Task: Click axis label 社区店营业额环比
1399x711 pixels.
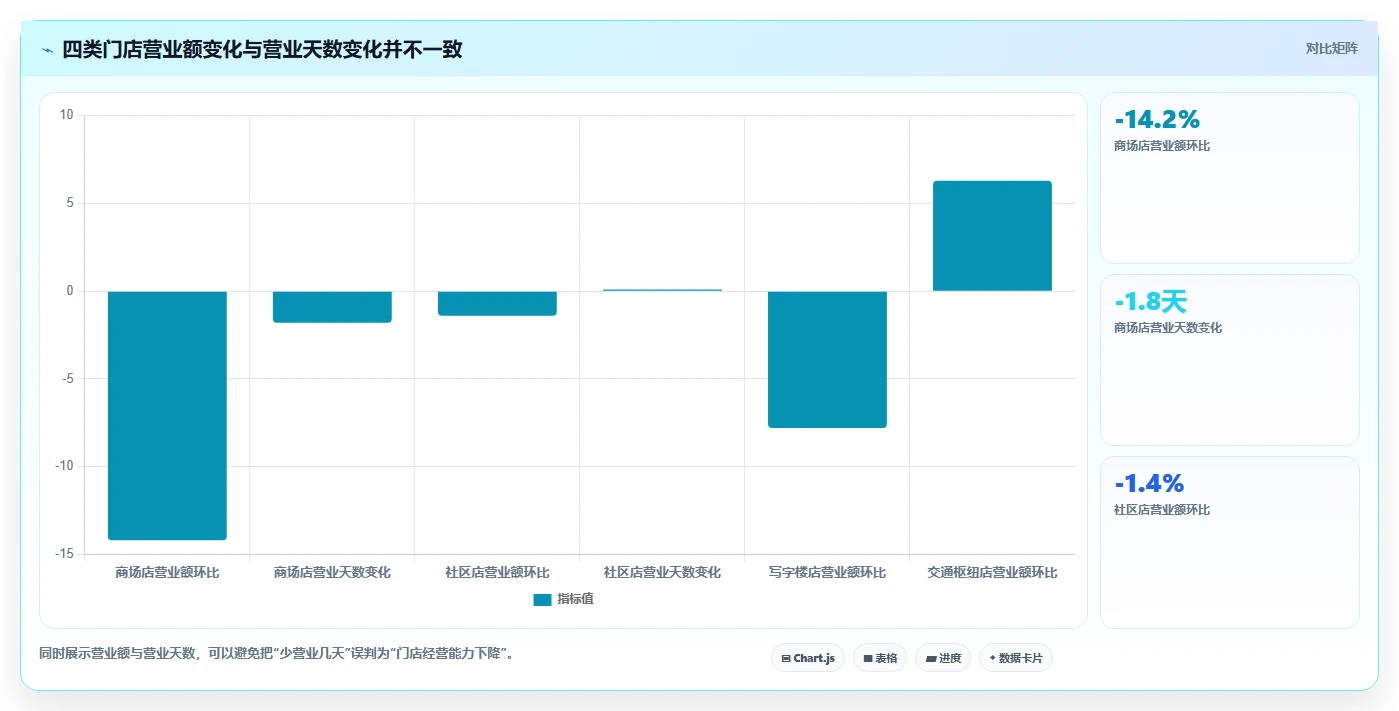Action: point(497,573)
